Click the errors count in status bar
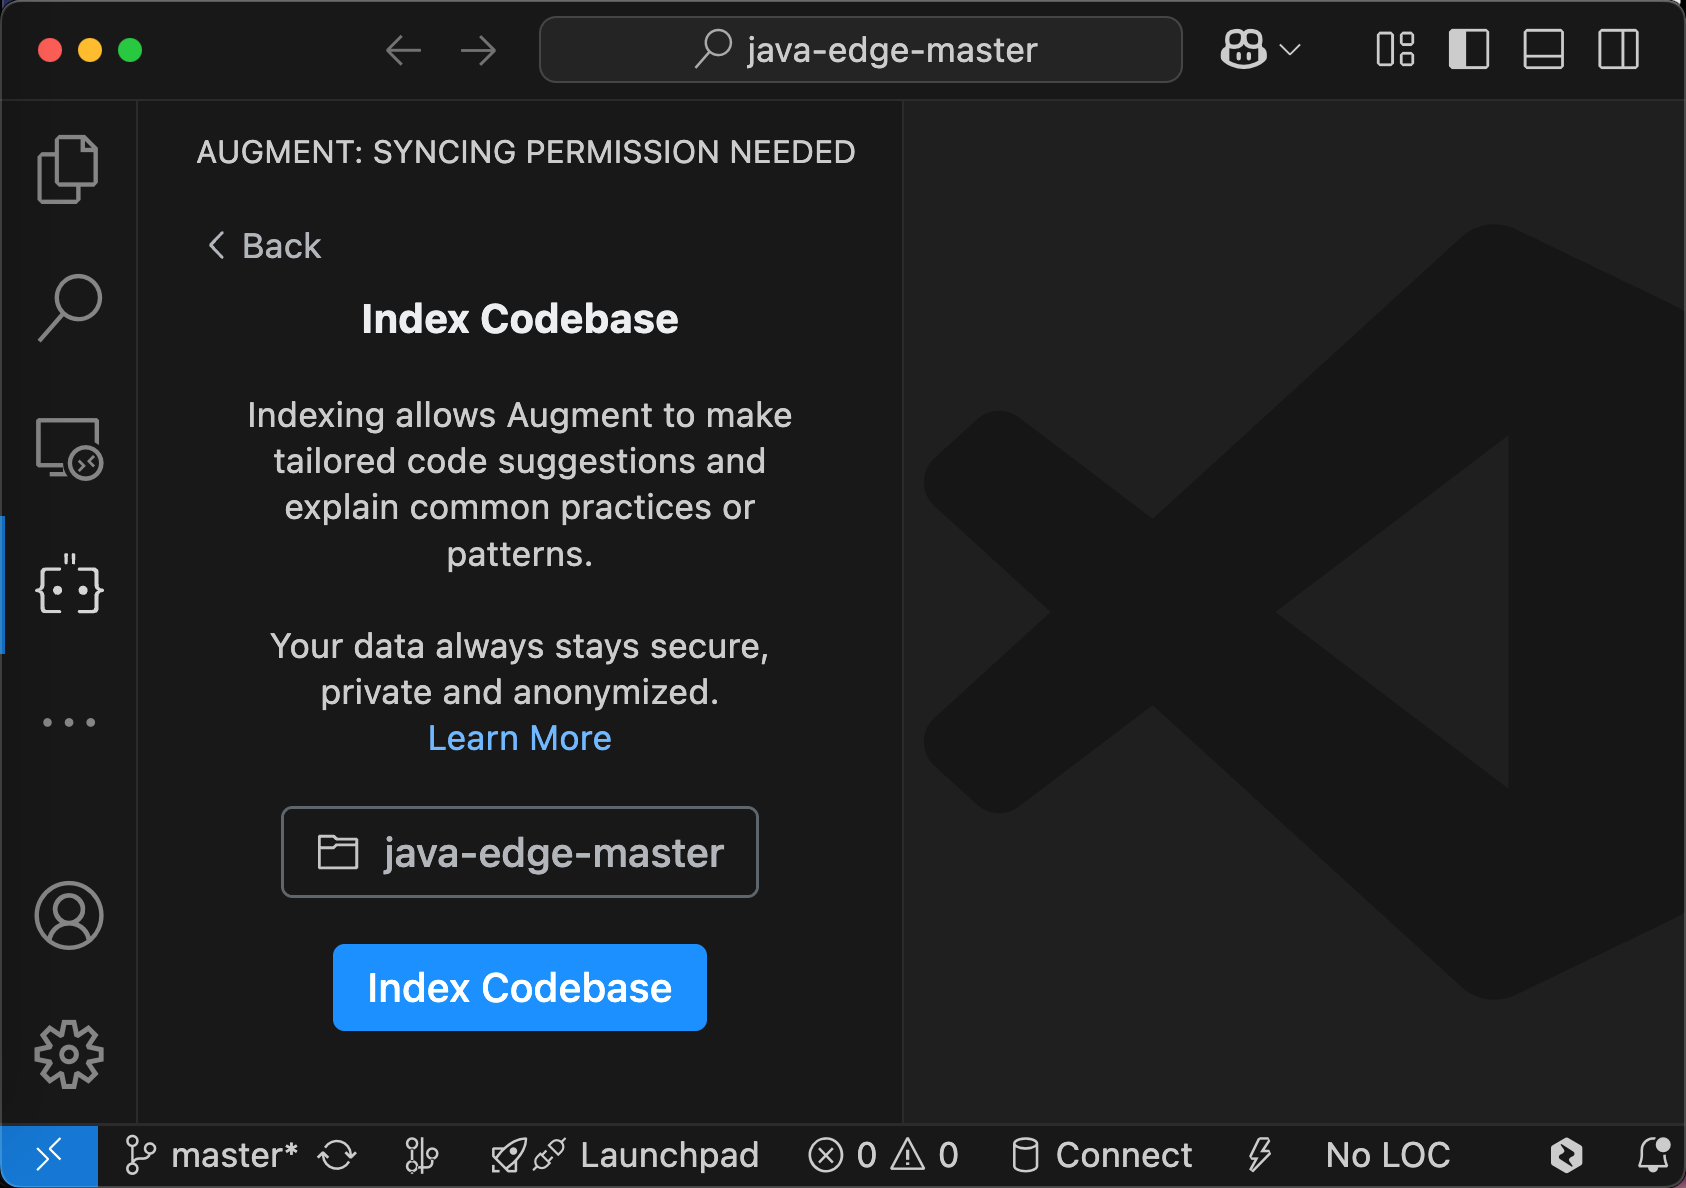Screen dimensions: 1686x1188 (x=842, y=1155)
